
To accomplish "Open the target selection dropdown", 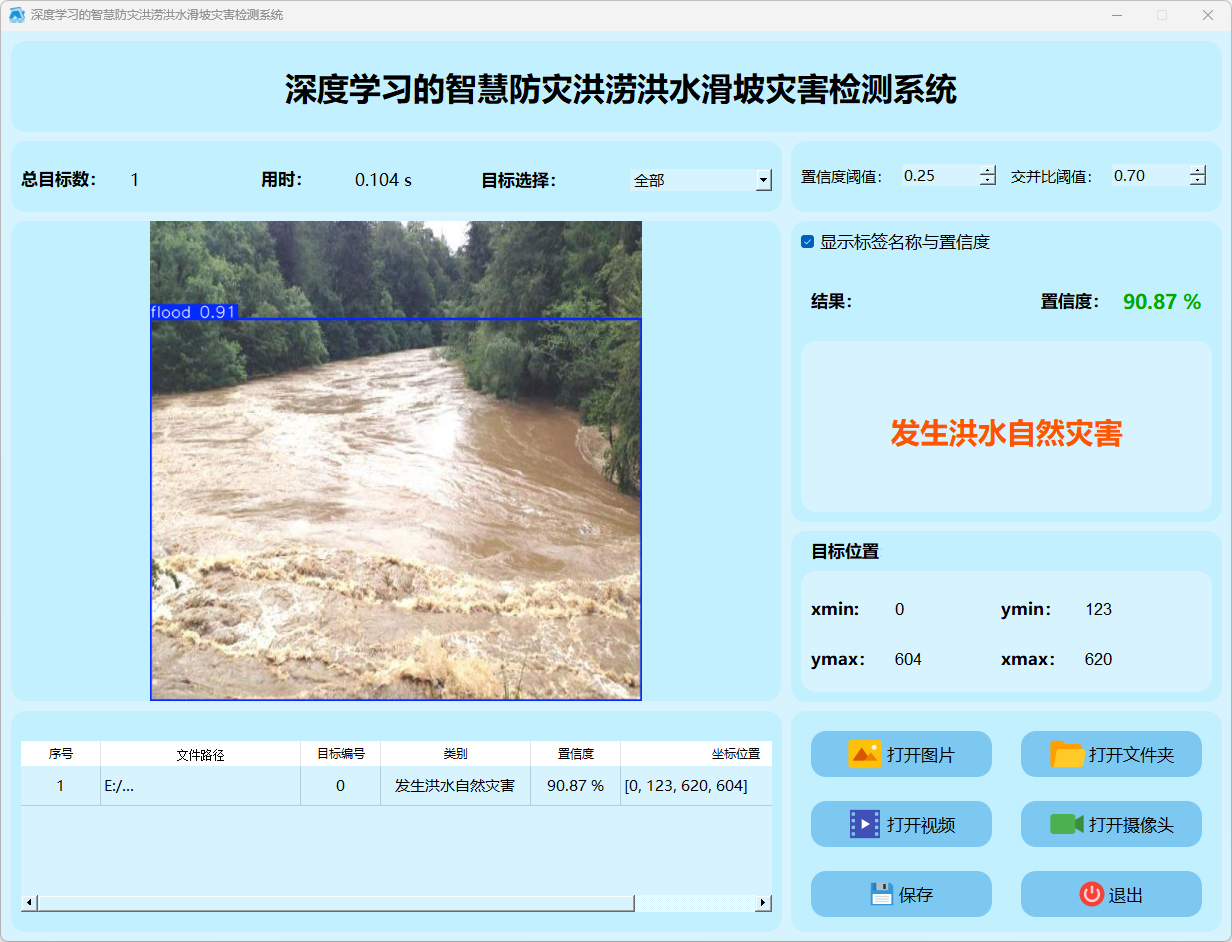I will coord(763,180).
